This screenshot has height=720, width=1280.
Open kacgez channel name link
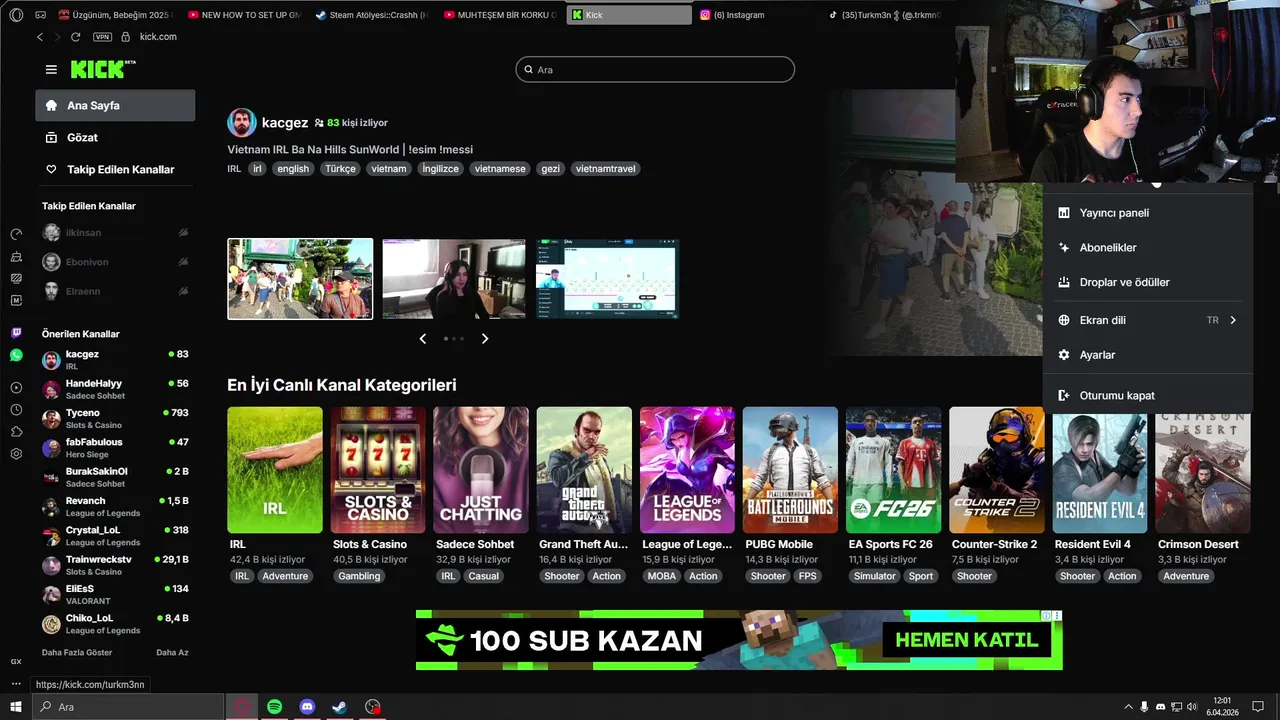[x=285, y=122]
